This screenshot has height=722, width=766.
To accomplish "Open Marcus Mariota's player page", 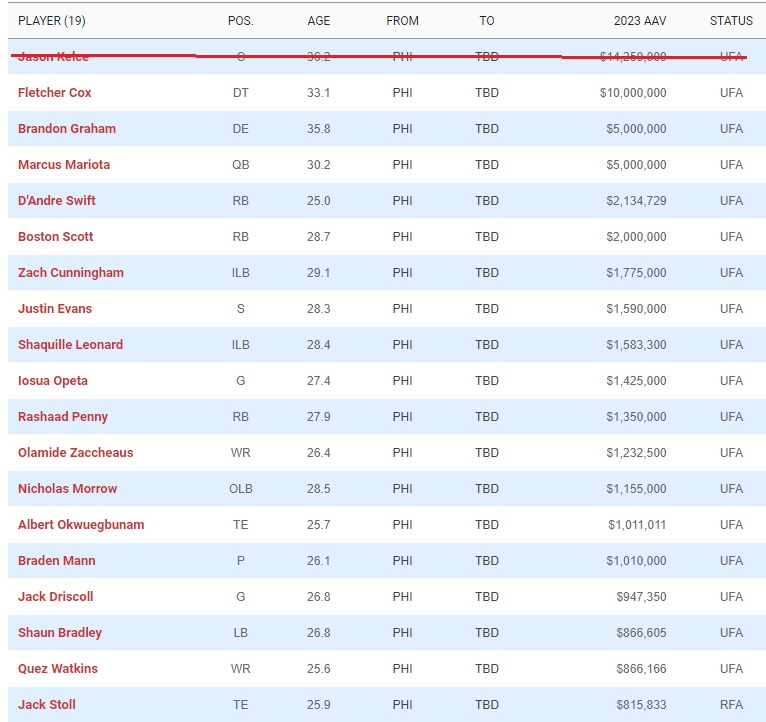I will (64, 165).
